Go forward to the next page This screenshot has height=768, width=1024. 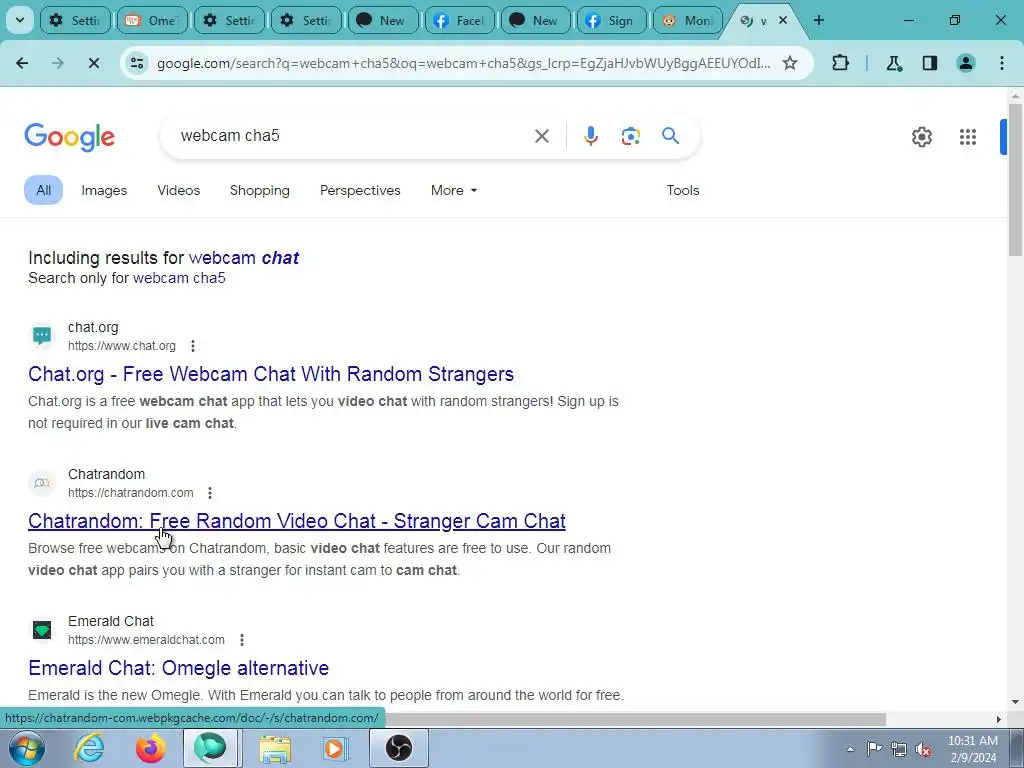tap(57, 63)
